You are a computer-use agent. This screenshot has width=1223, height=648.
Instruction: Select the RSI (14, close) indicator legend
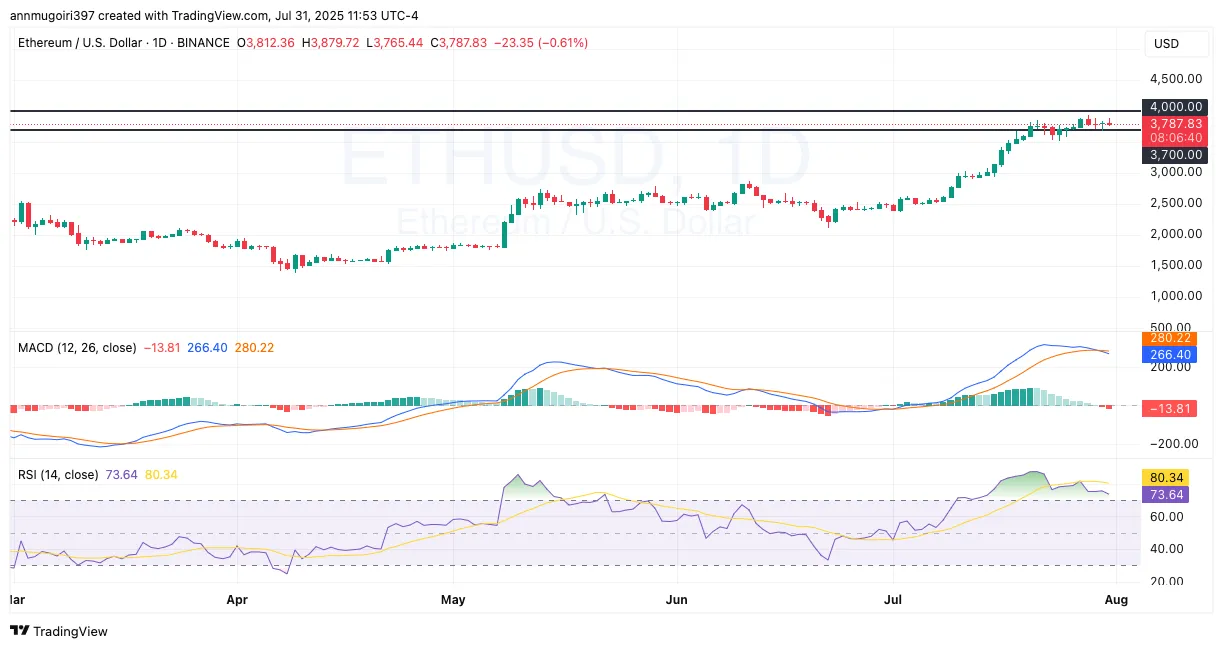tap(59, 474)
